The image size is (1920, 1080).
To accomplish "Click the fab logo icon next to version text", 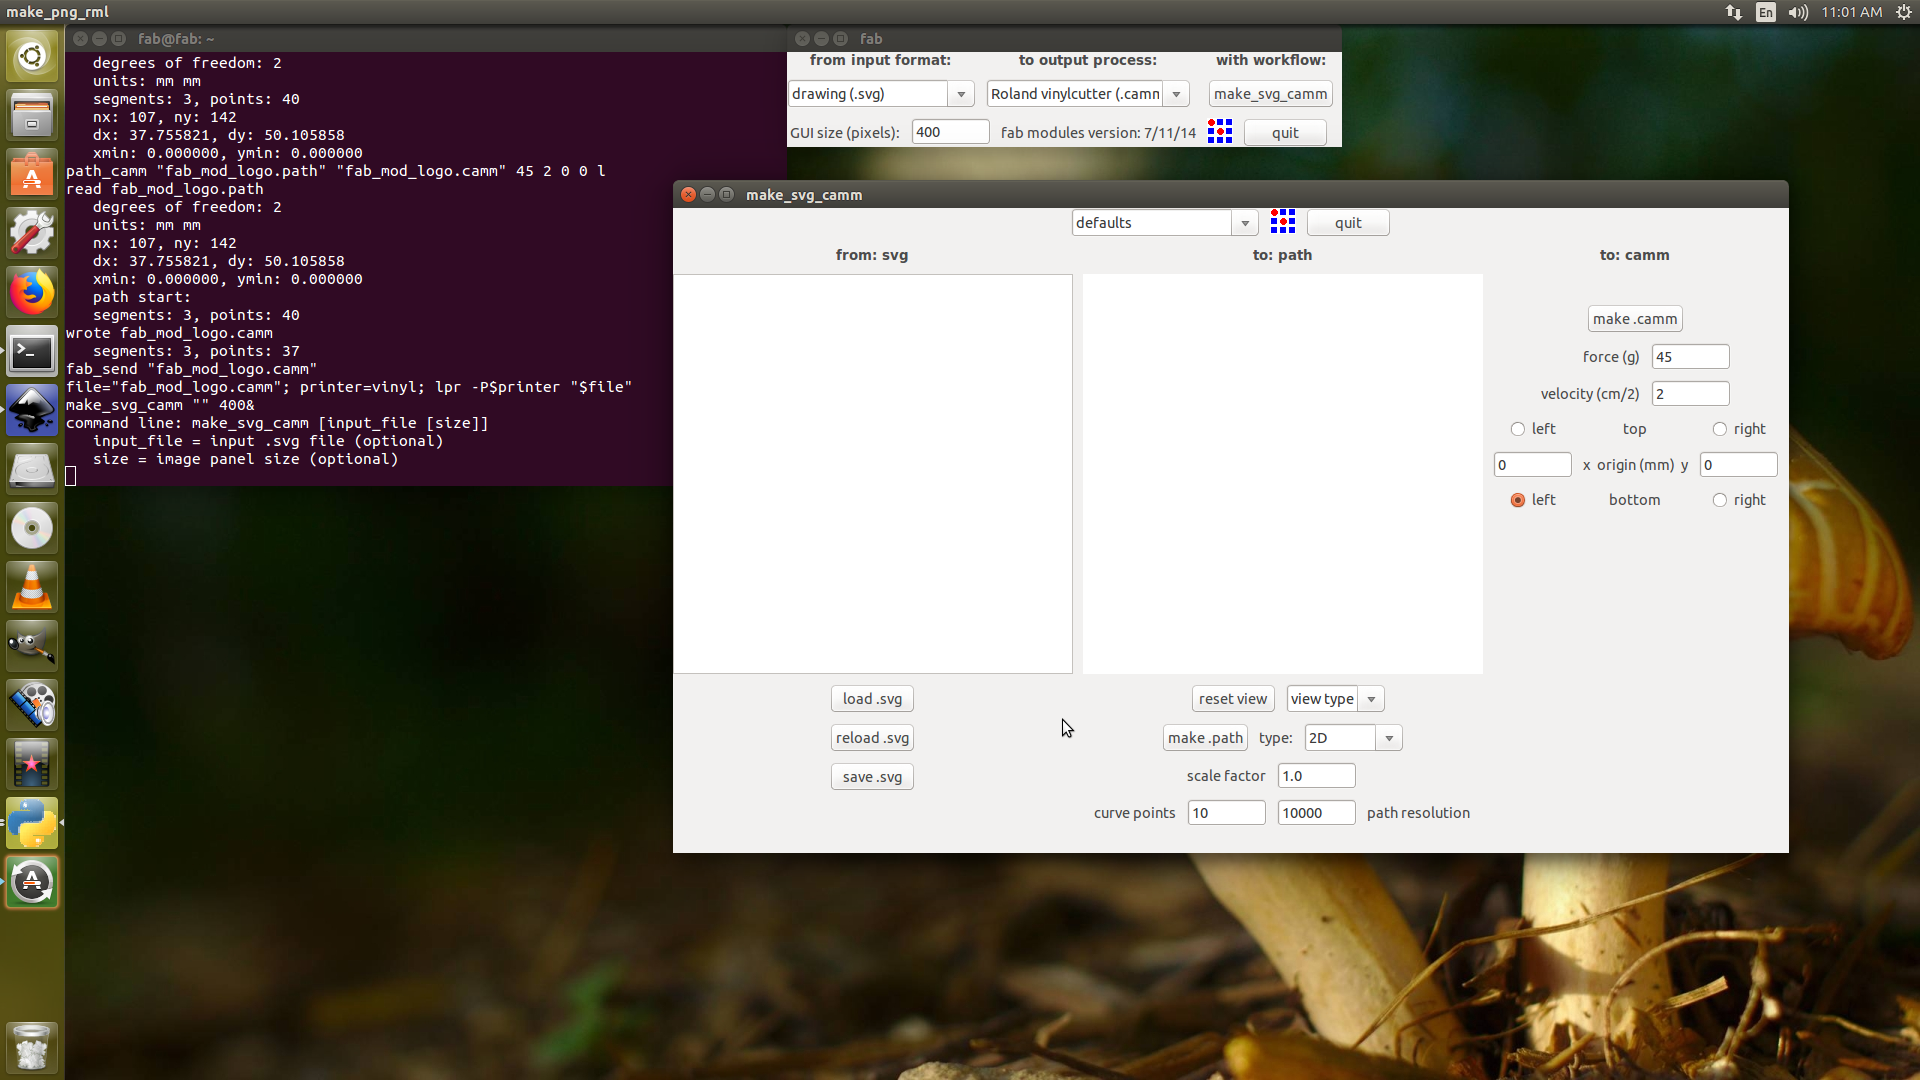I will tap(1219, 132).
